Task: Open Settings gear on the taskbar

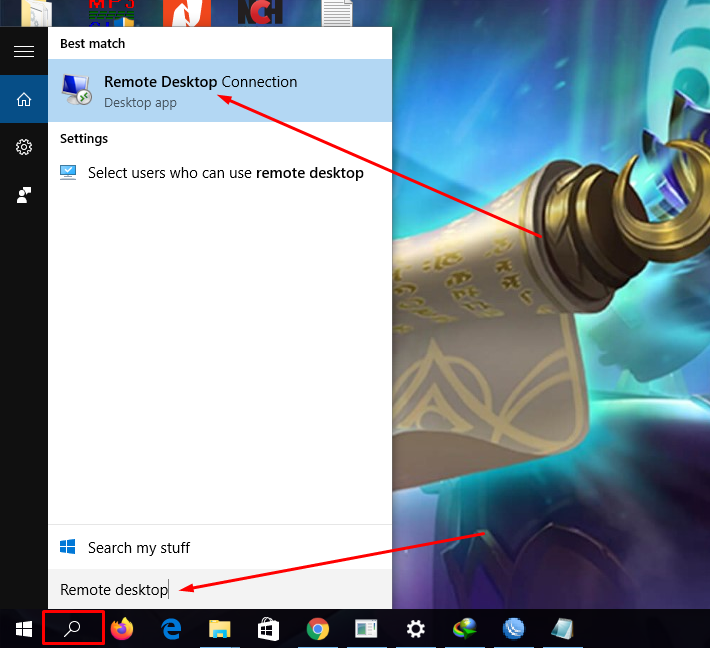Action: [415, 629]
